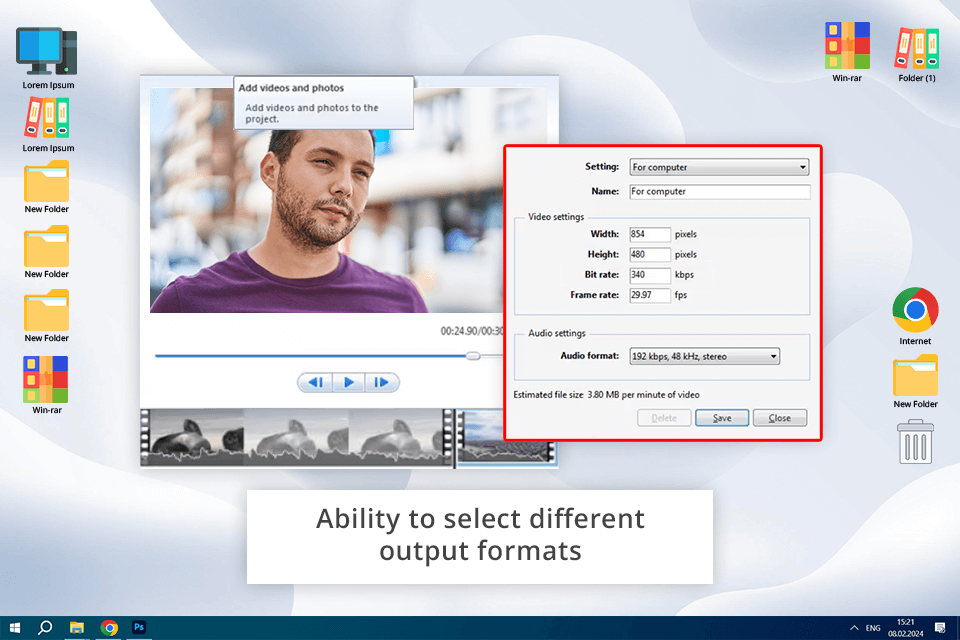Step forward to the next frame
Image resolution: width=960 pixels, height=640 pixels.
click(382, 382)
